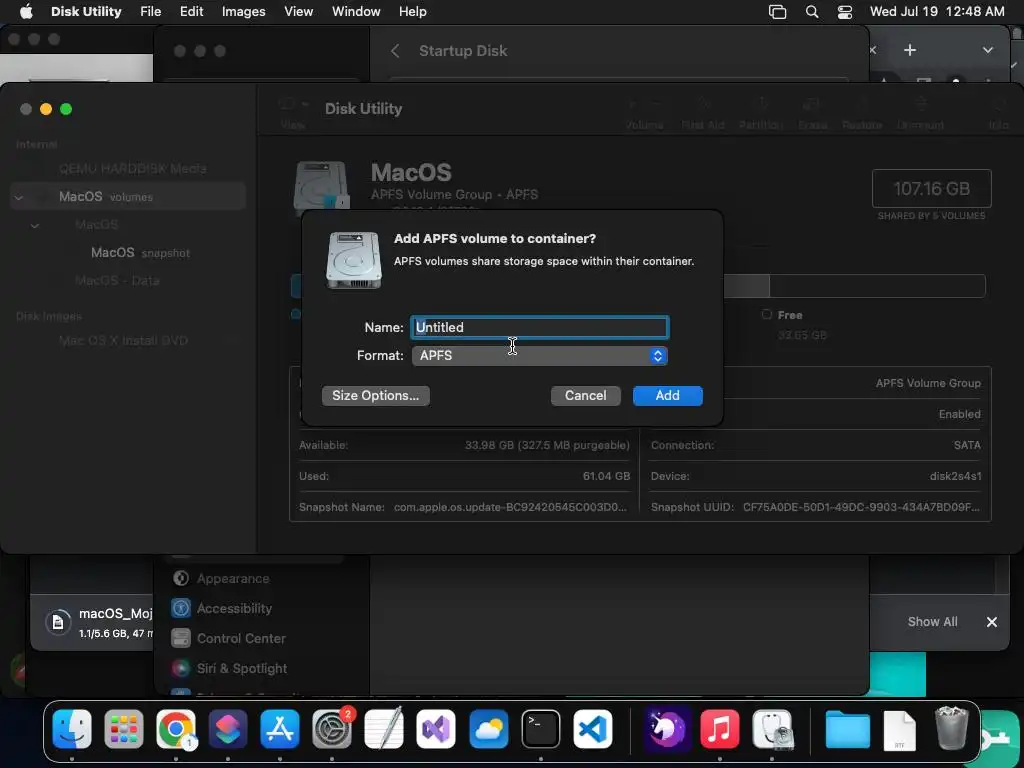Open the Music app from the dock
The width and height of the screenshot is (1024, 768).
pyautogui.click(x=719, y=729)
